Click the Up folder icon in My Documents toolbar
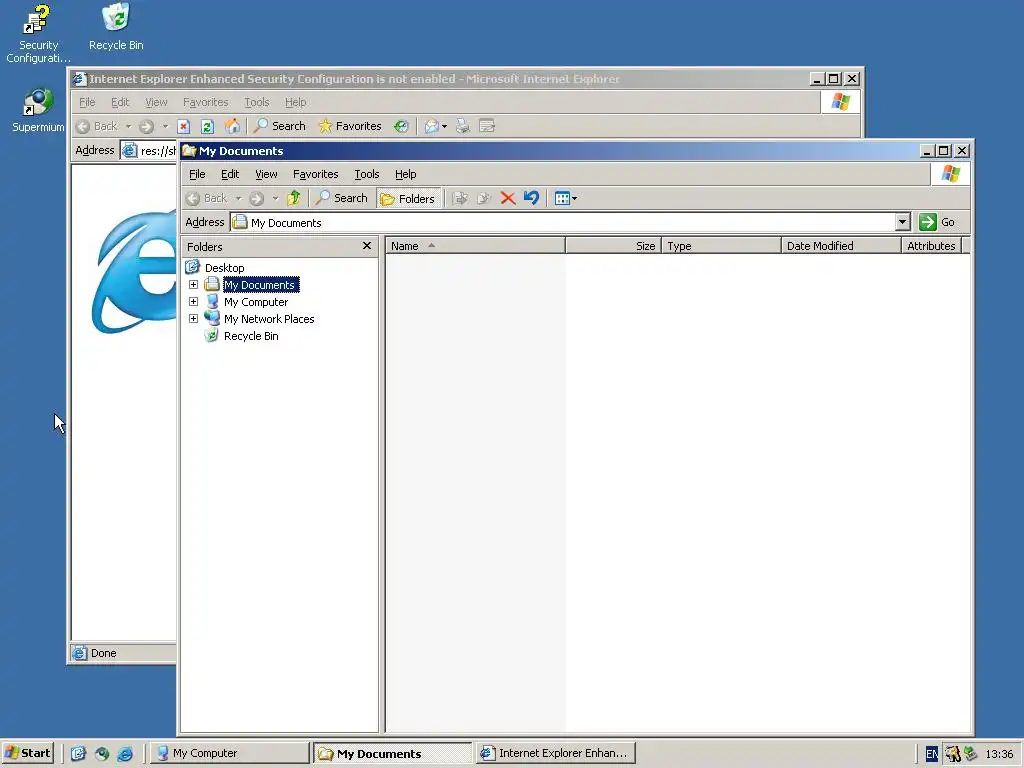The image size is (1024, 768). pyautogui.click(x=293, y=198)
